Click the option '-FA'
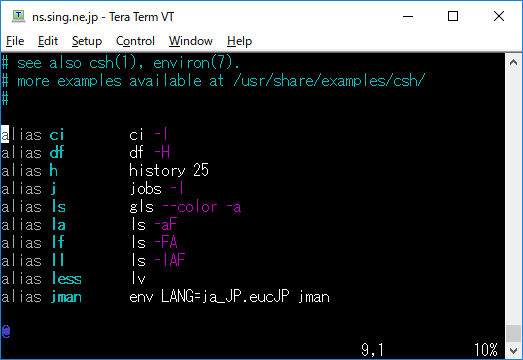Image resolution: width=523 pixels, height=360 pixels. coord(166,243)
